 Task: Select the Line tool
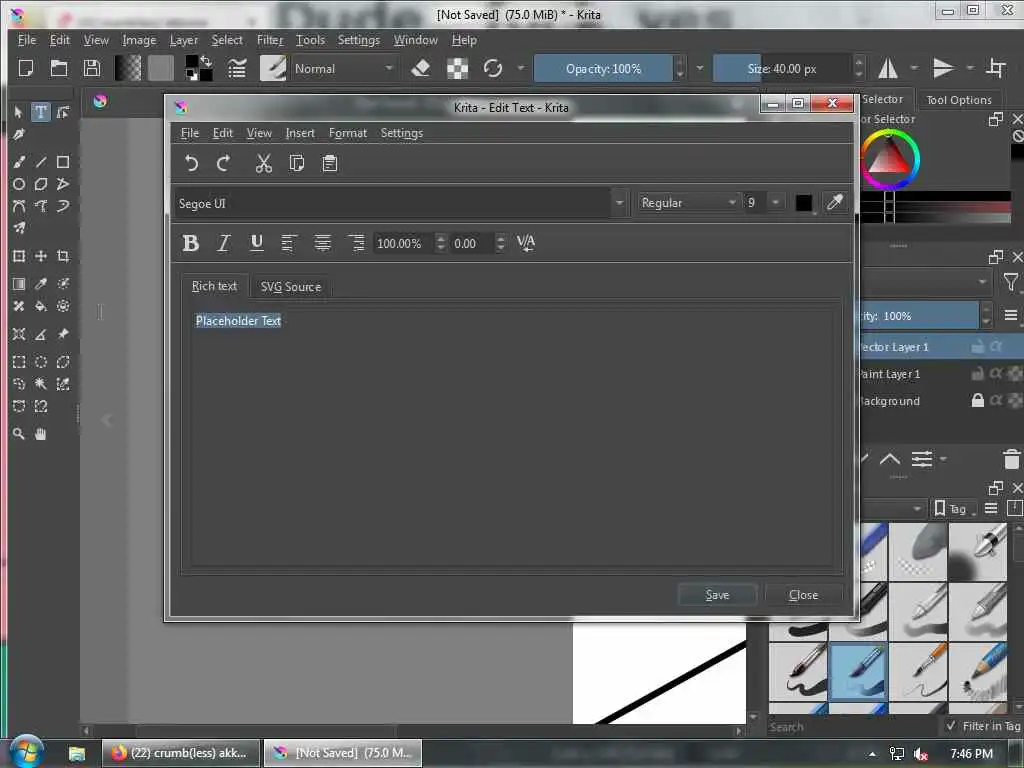40,162
